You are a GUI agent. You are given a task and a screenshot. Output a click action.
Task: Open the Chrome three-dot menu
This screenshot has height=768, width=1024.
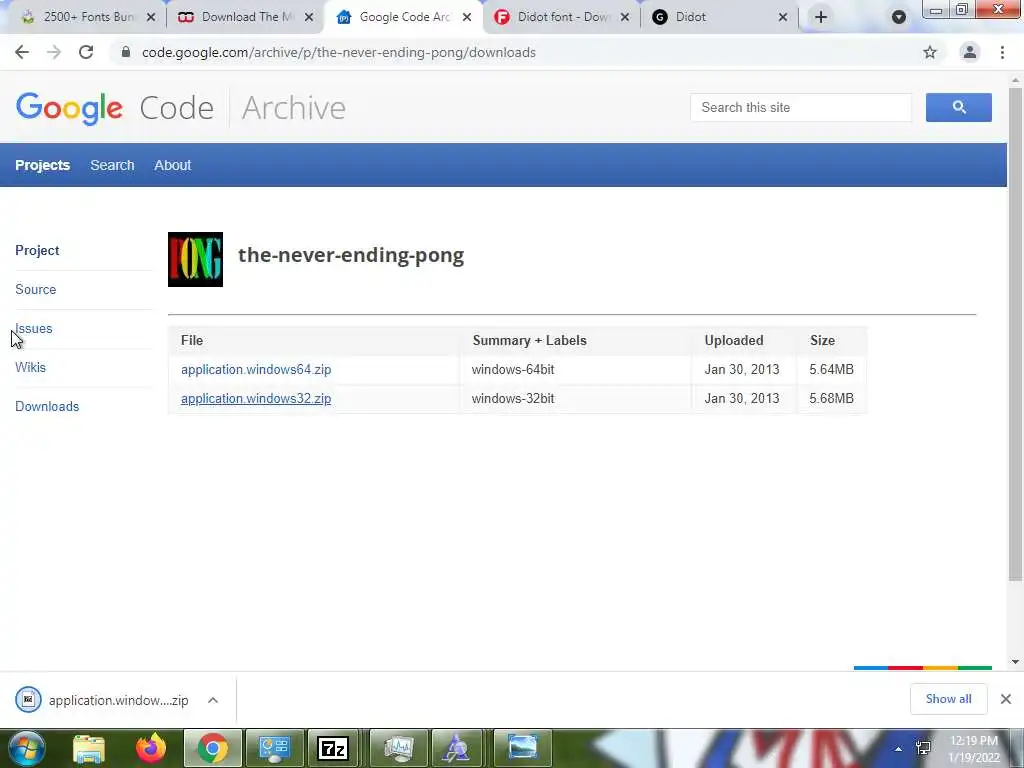(1002, 52)
